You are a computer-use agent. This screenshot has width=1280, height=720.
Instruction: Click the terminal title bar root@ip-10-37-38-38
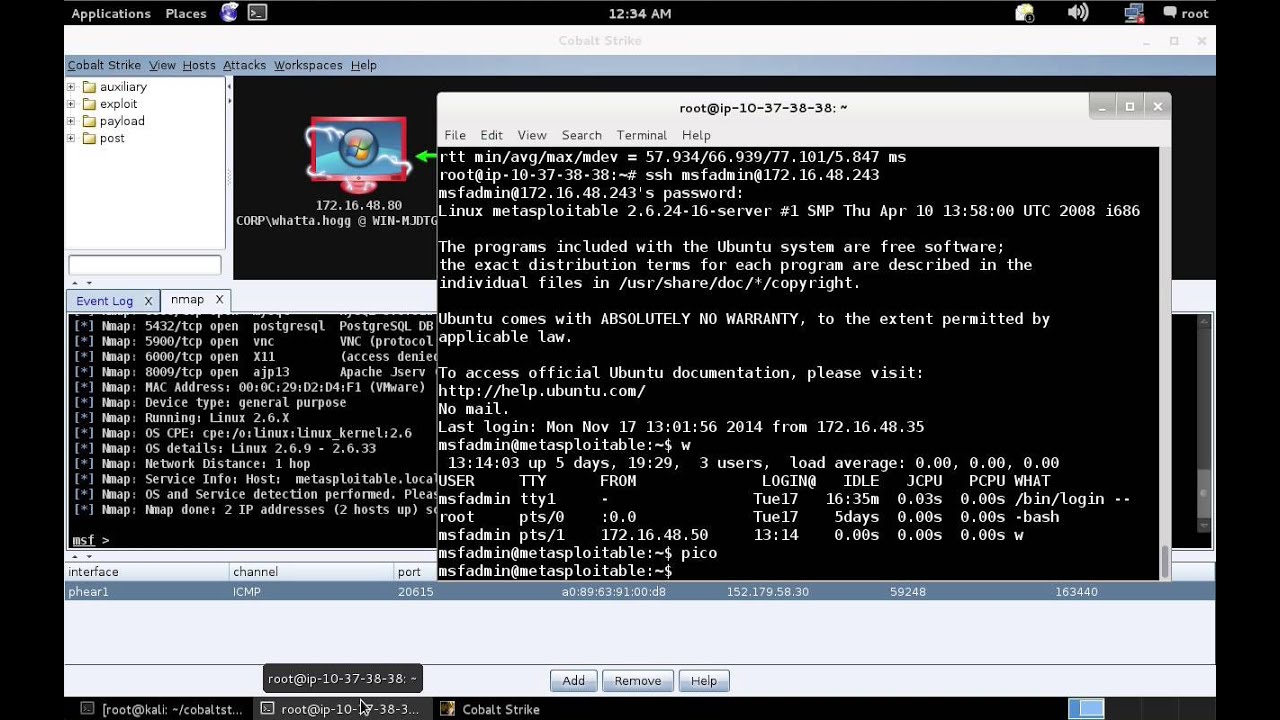tap(763, 108)
